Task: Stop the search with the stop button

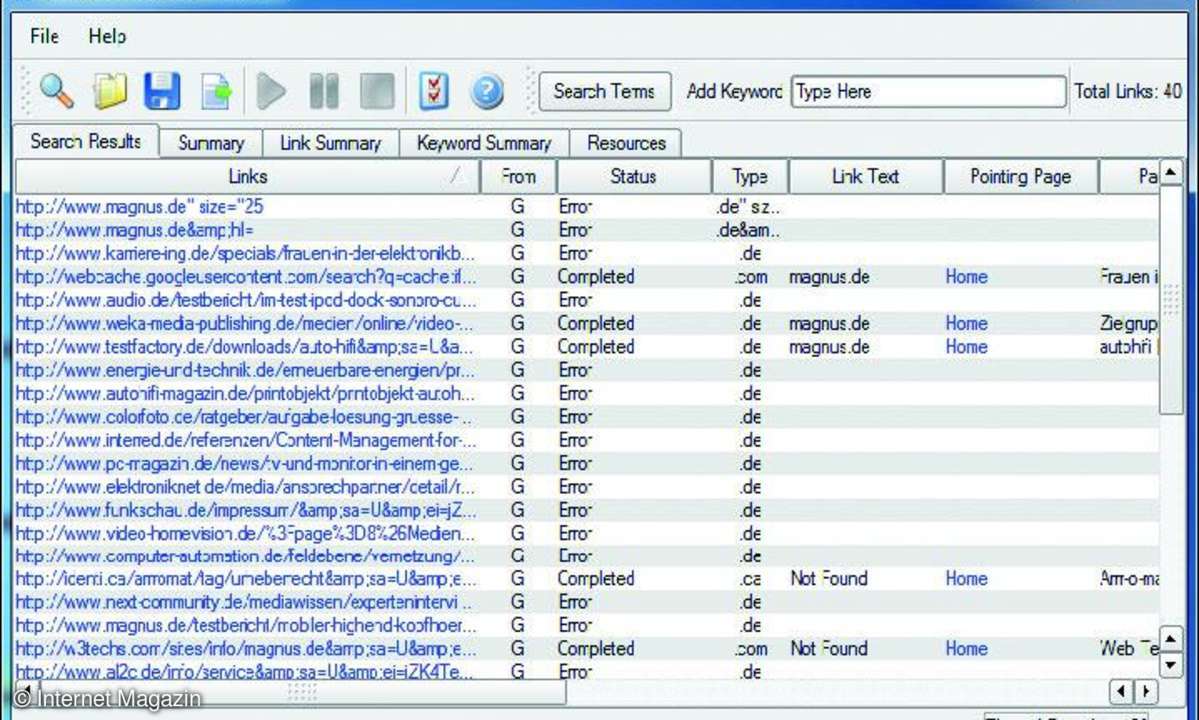Action: pos(378,92)
